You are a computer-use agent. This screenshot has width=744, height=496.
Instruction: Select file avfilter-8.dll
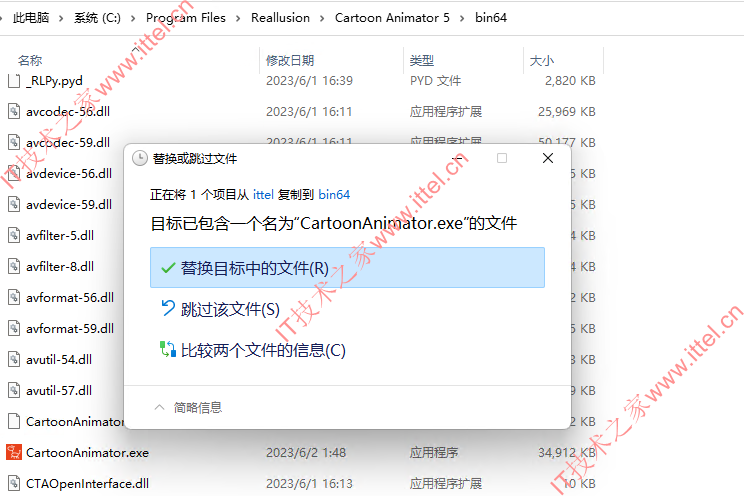(60, 267)
